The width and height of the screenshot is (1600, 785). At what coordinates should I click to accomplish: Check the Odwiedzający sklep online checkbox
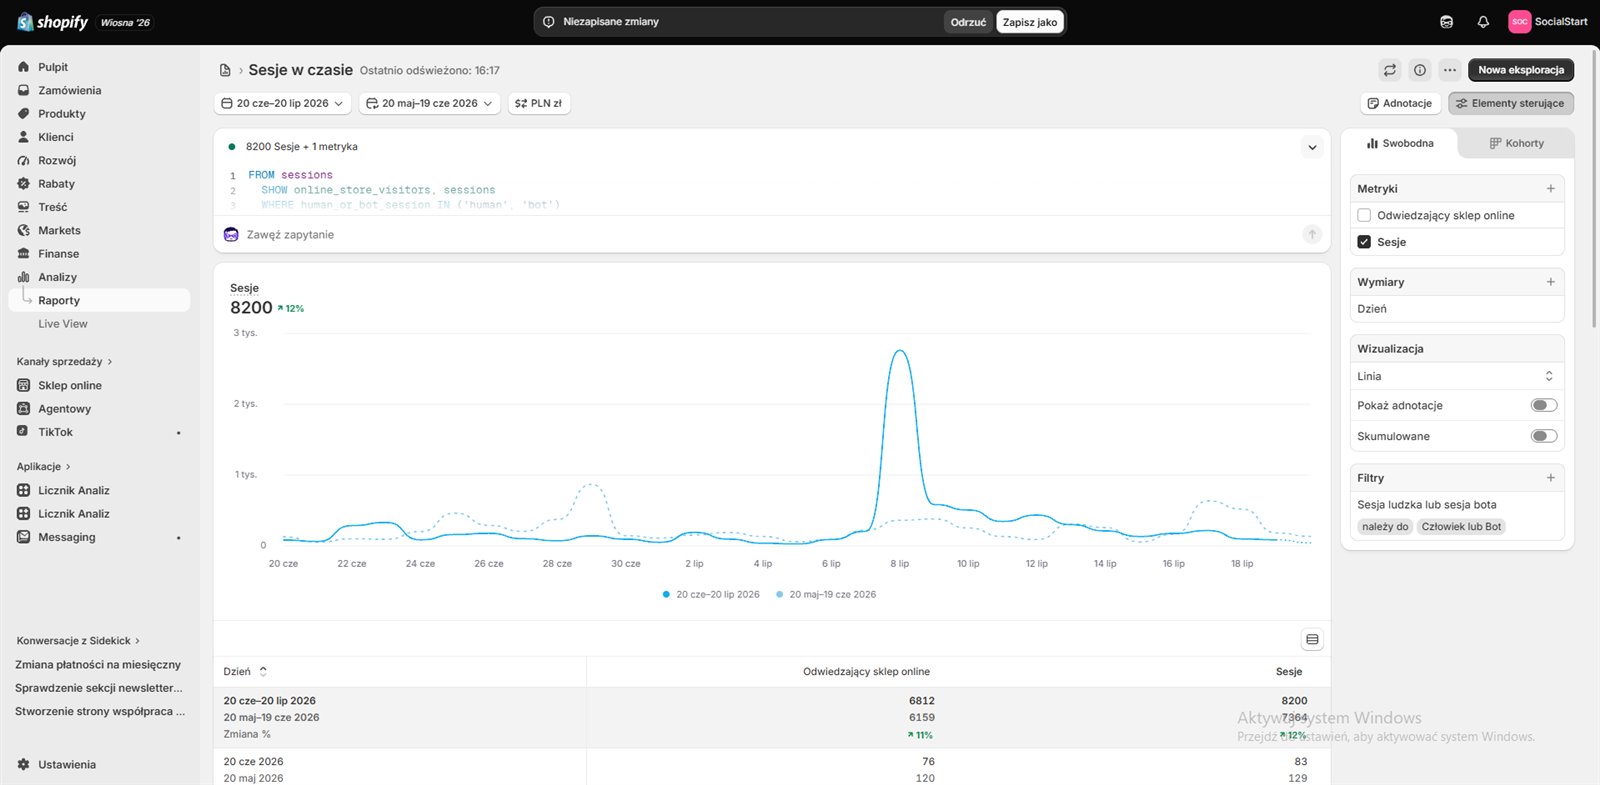point(1364,215)
